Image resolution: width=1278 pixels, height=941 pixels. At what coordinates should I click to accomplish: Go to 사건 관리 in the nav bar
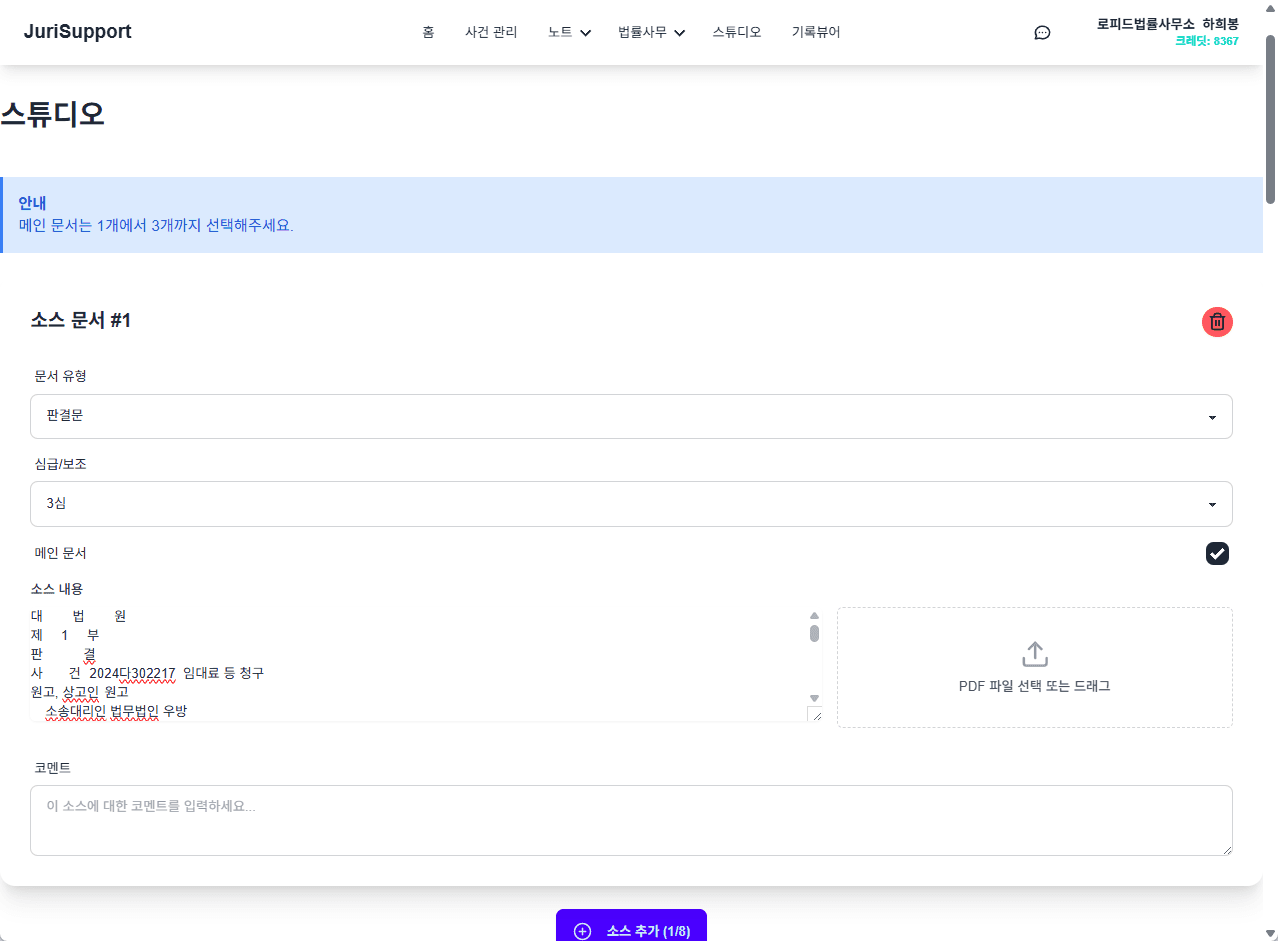pos(491,32)
